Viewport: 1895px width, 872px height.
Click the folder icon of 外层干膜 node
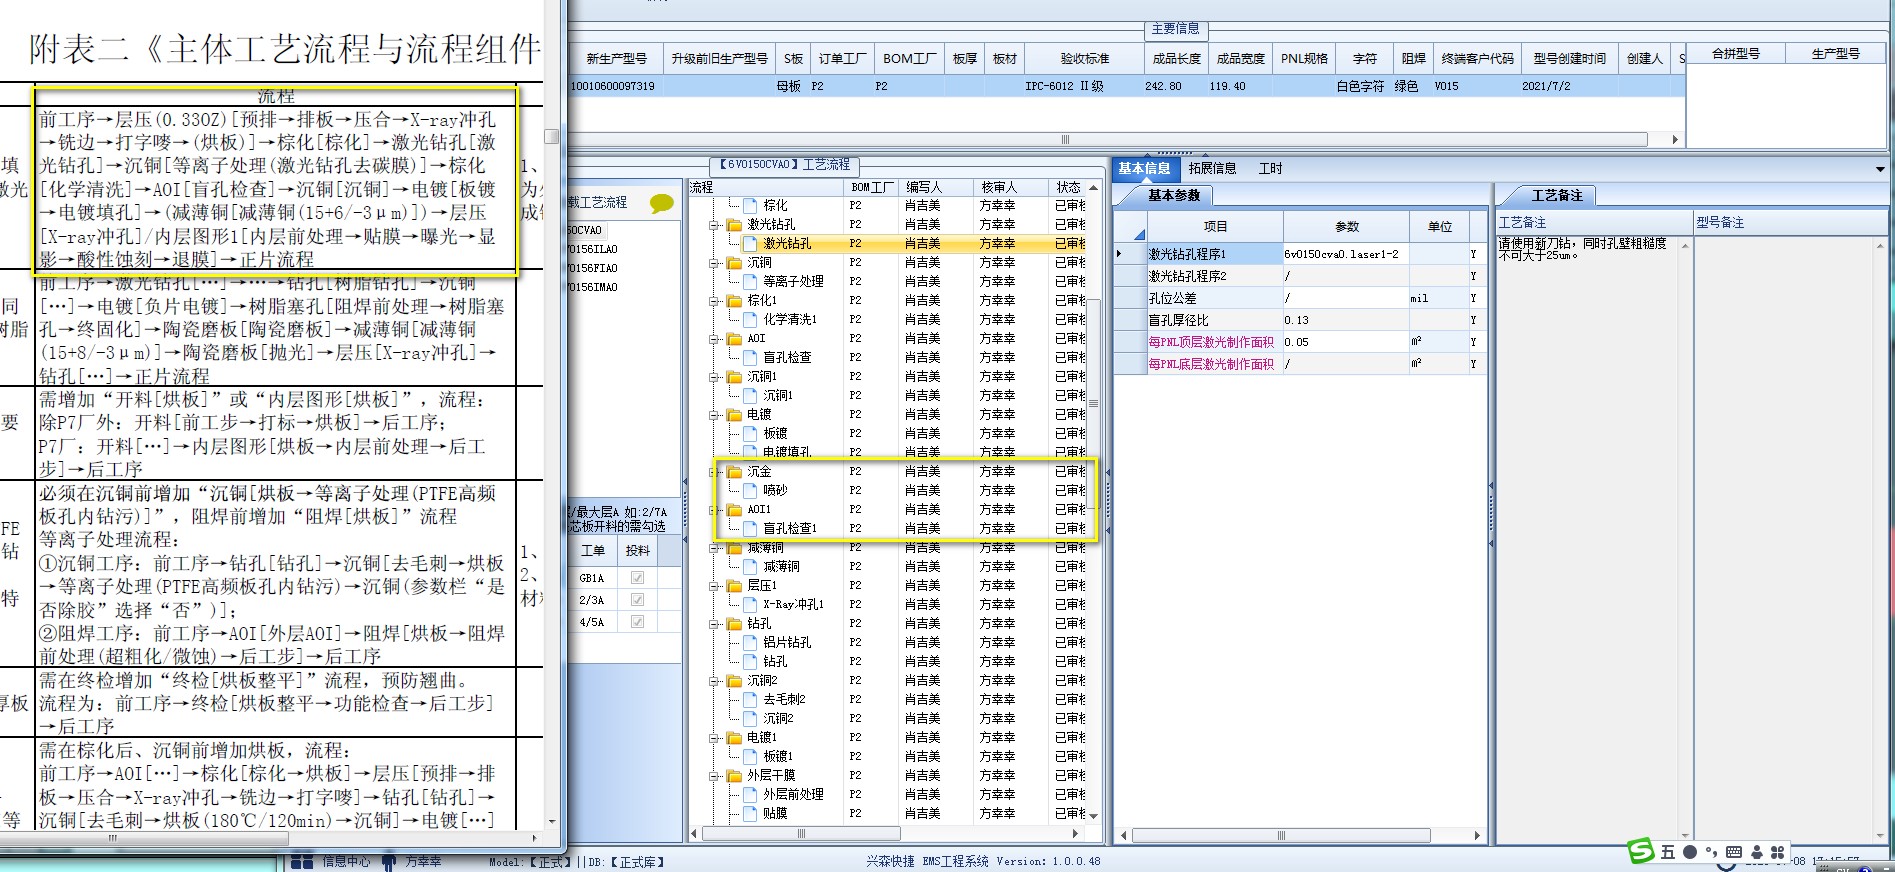click(735, 776)
